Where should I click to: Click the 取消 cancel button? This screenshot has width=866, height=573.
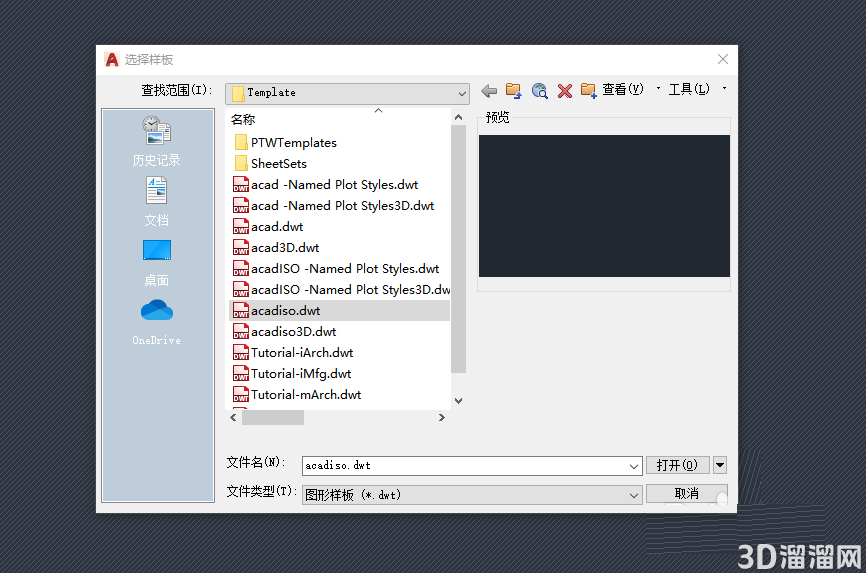(687, 493)
